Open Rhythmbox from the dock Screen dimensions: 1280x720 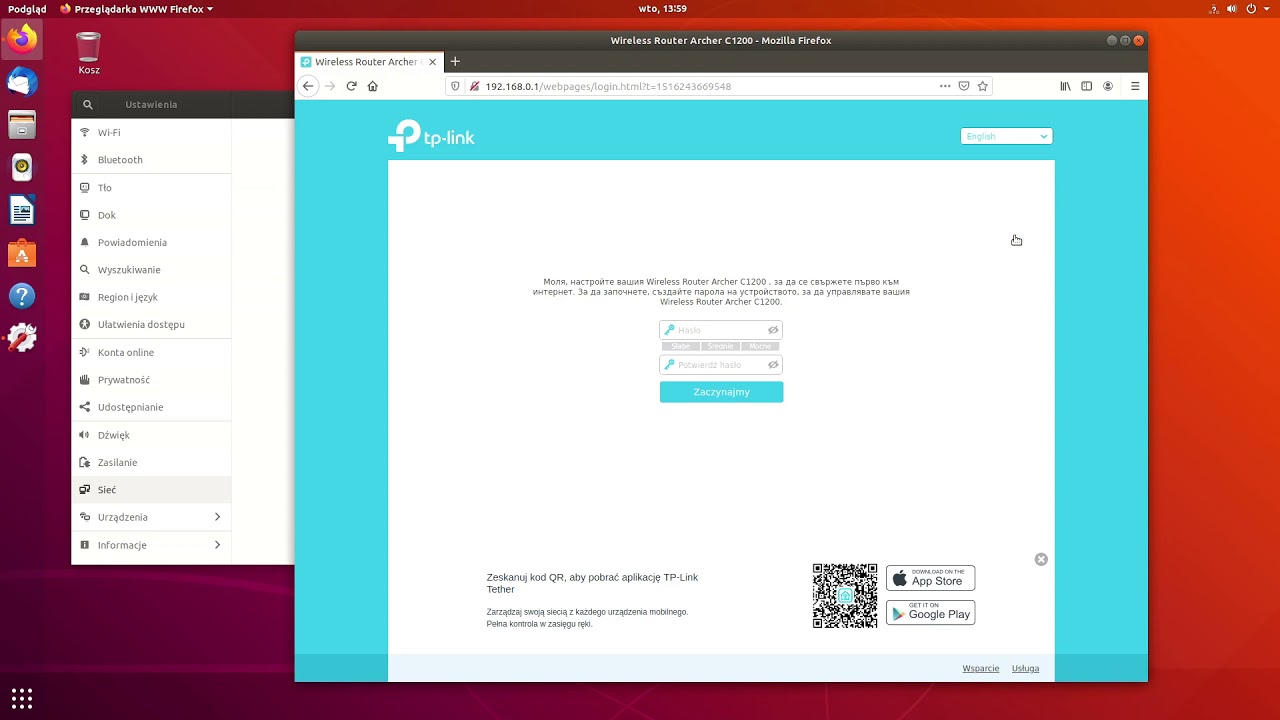tap(22, 167)
